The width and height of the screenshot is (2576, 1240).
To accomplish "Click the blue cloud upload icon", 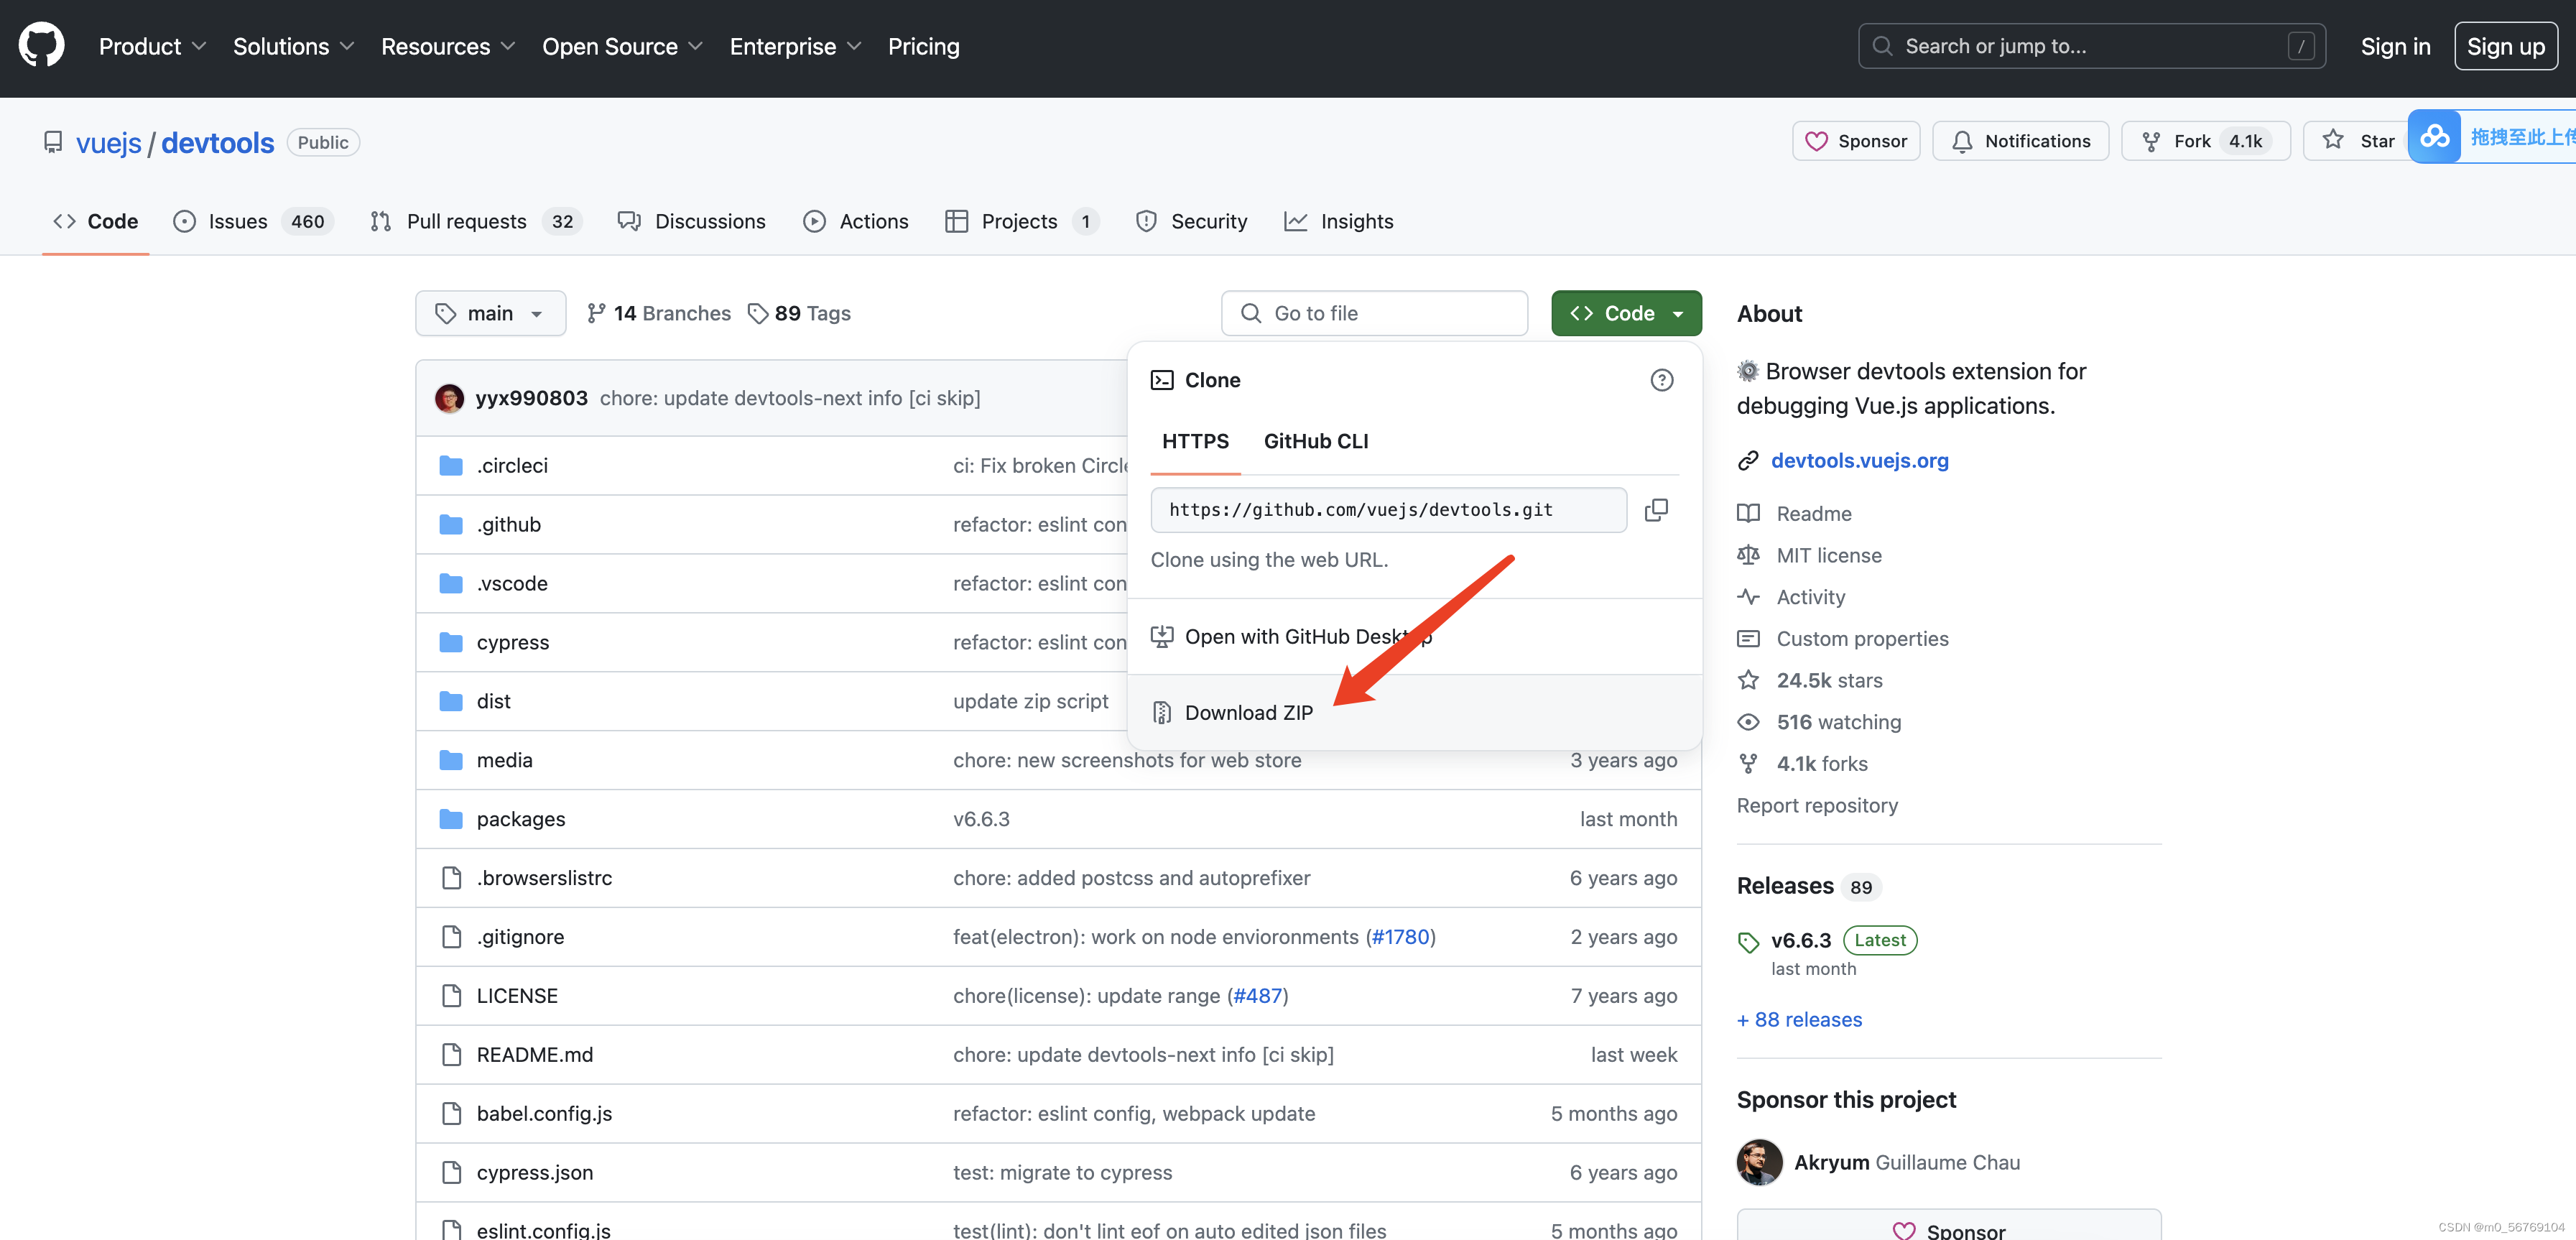I will point(2434,137).
